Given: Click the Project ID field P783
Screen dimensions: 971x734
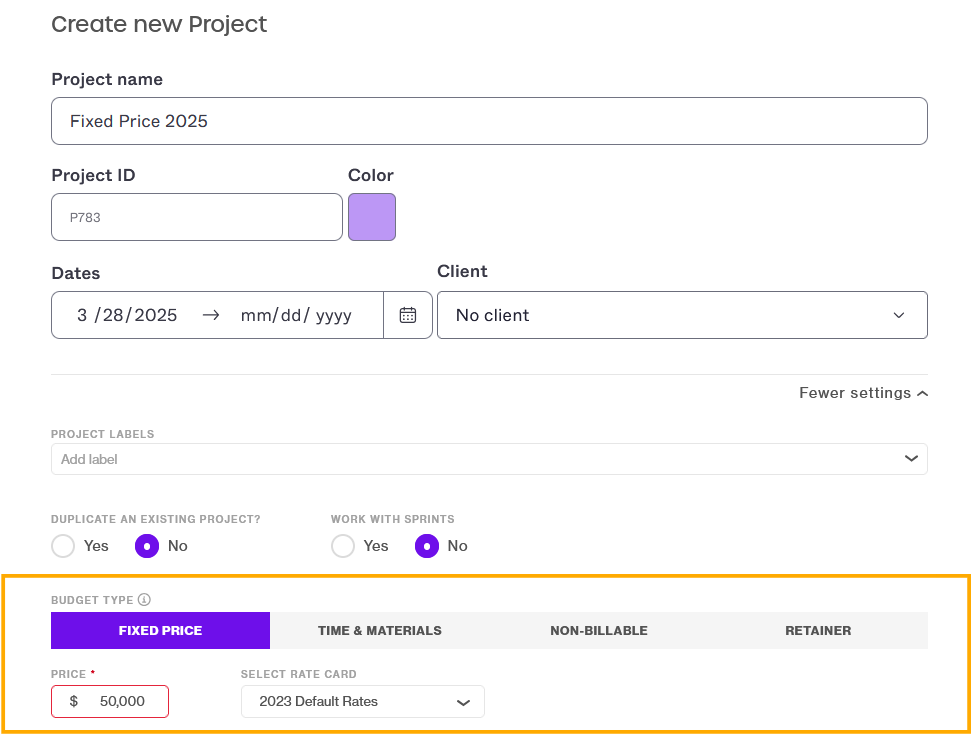Looking at the screenshot, I should pos(197,217).
